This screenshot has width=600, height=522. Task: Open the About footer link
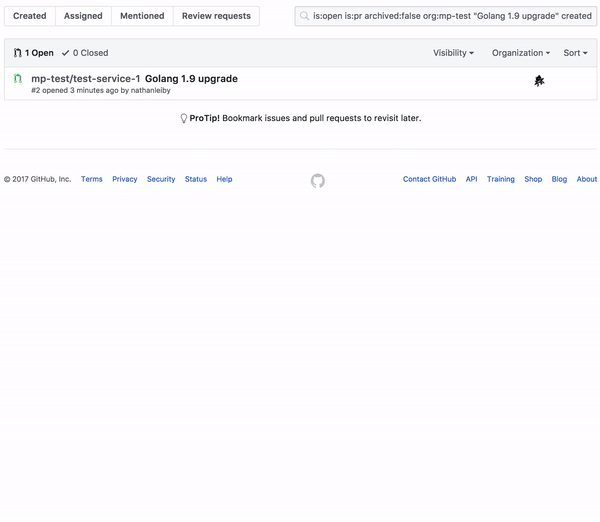coord(587,179)
